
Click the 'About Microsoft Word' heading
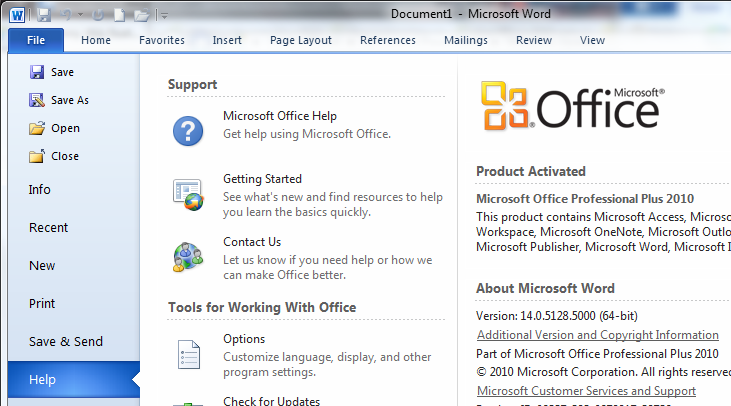pyautogui.click(x=545, y=288)
